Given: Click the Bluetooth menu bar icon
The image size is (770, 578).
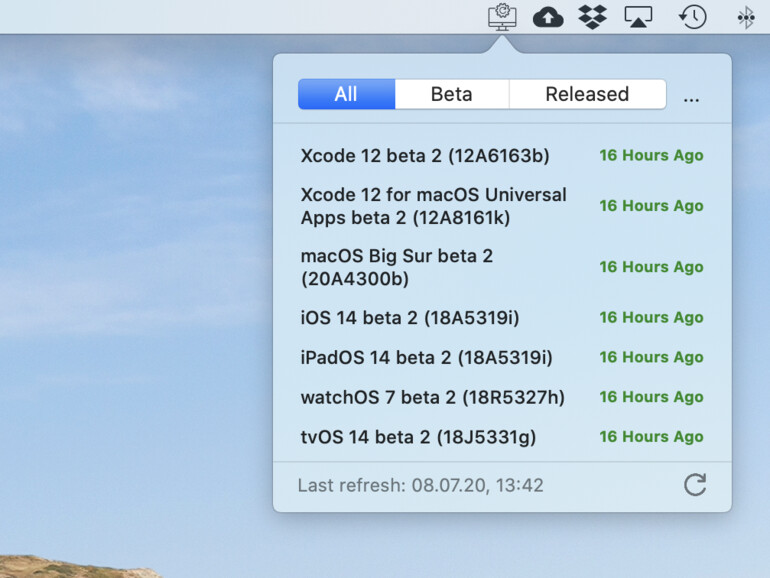Looking at the screenshot, I should [x=745, y=17].
